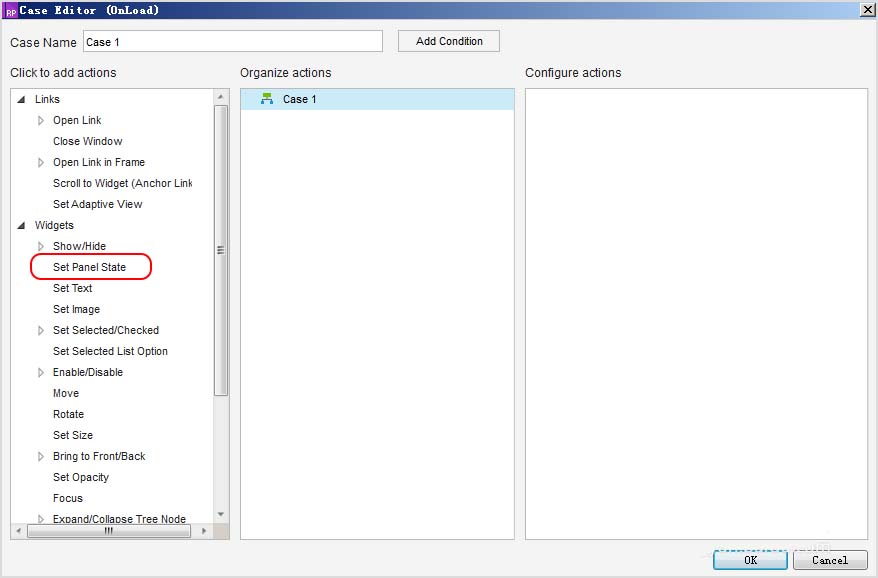The height and width of the screenshot is (578, 878).
Task: Click the actions list scroll-up arrow
Action: [221, 97]
